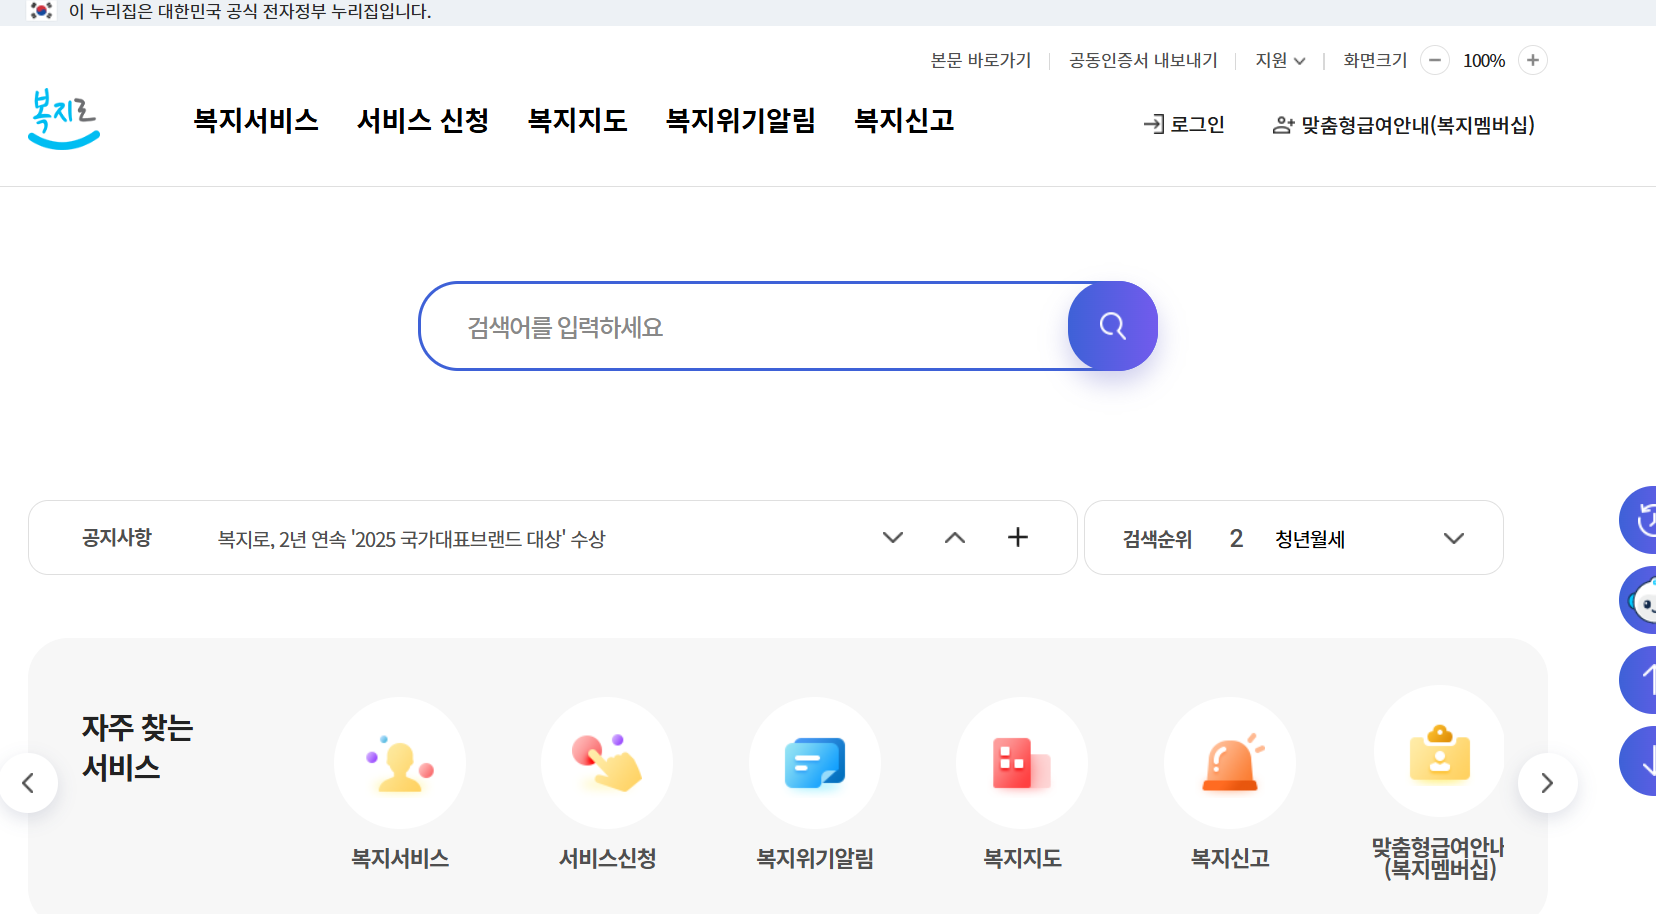Viewport: 1656px width, 914px height.
Task: Click the 복지신고 label under shortcut
Action: point(1230,858)
